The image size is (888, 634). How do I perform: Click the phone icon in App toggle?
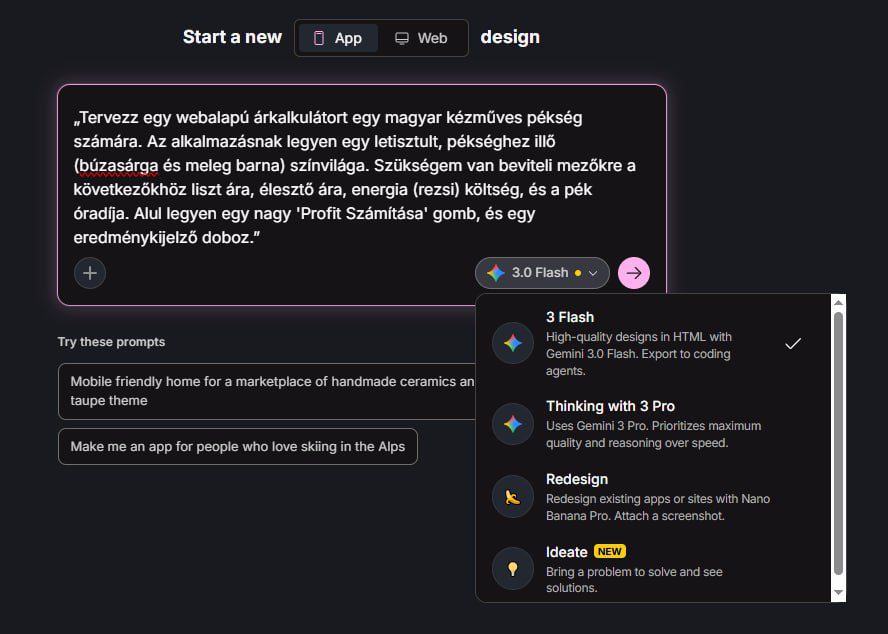319,38
